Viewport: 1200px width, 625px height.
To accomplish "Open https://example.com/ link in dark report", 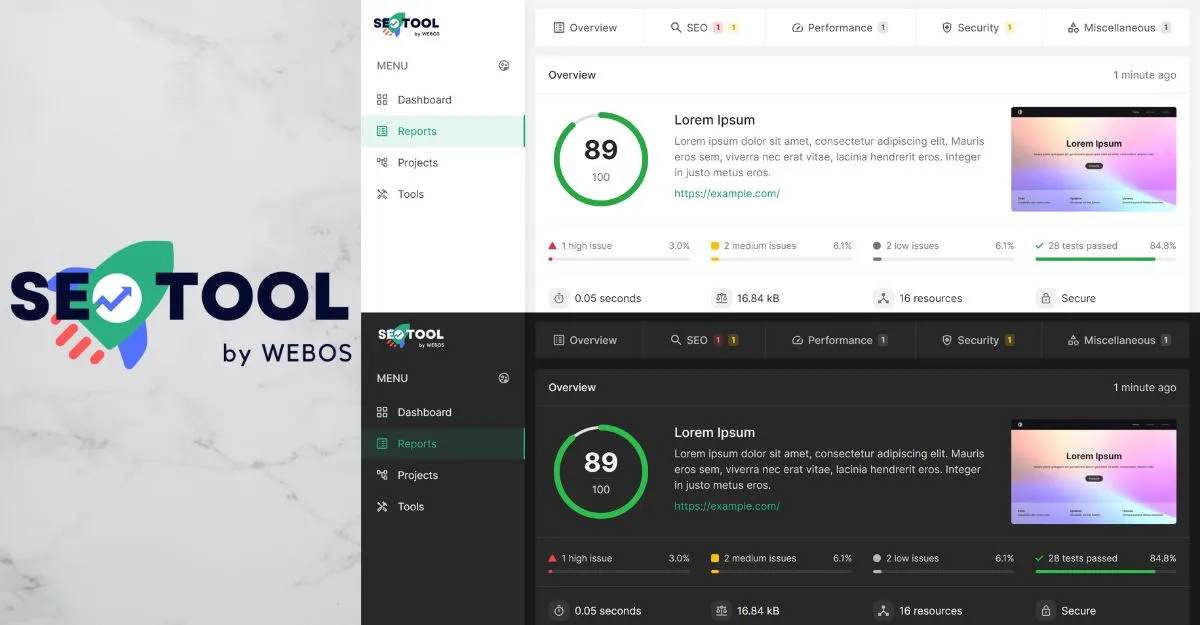I will click(727, 506).
